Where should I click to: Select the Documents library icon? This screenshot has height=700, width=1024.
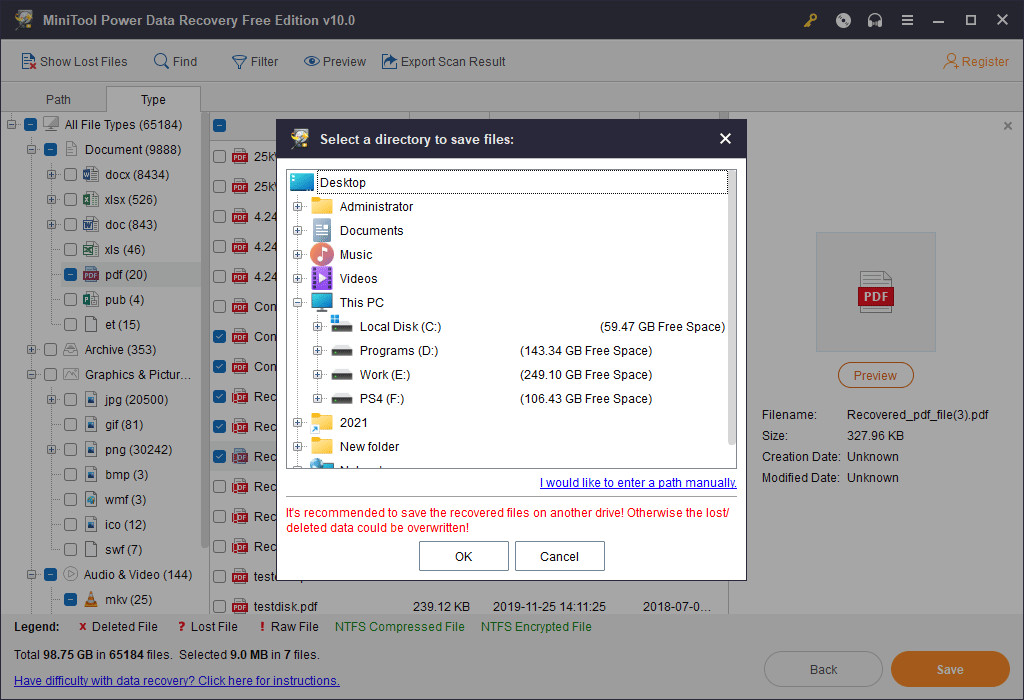point(322,231)
